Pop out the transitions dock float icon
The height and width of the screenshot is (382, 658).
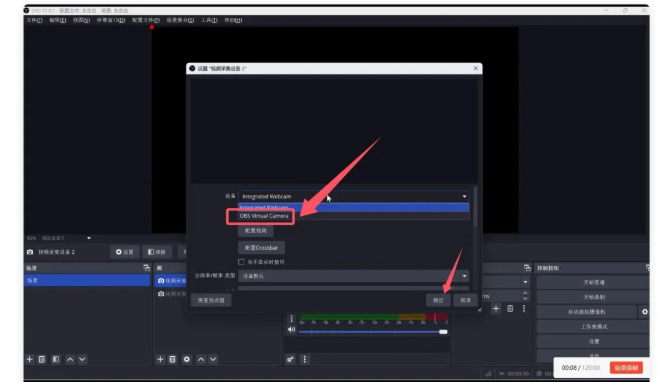(x=527, y=267)
